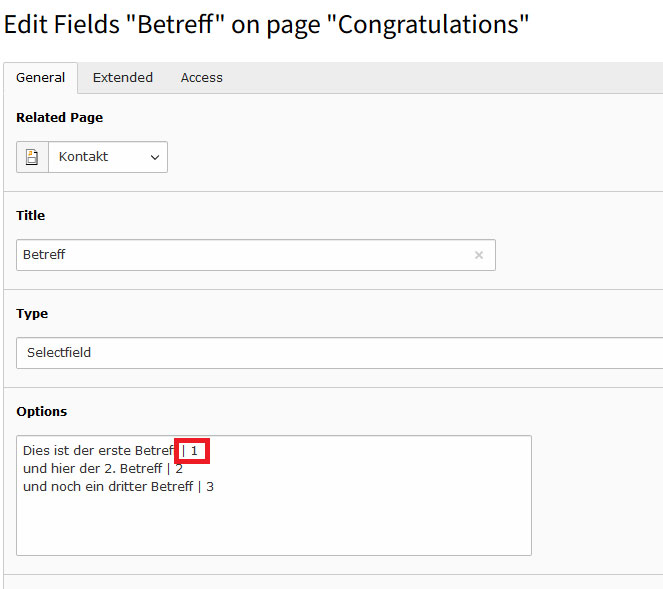Click the "und hier der 2. Betreff" line
The image size is (663, 589).
pyautogui.click(x=92, y=468)
